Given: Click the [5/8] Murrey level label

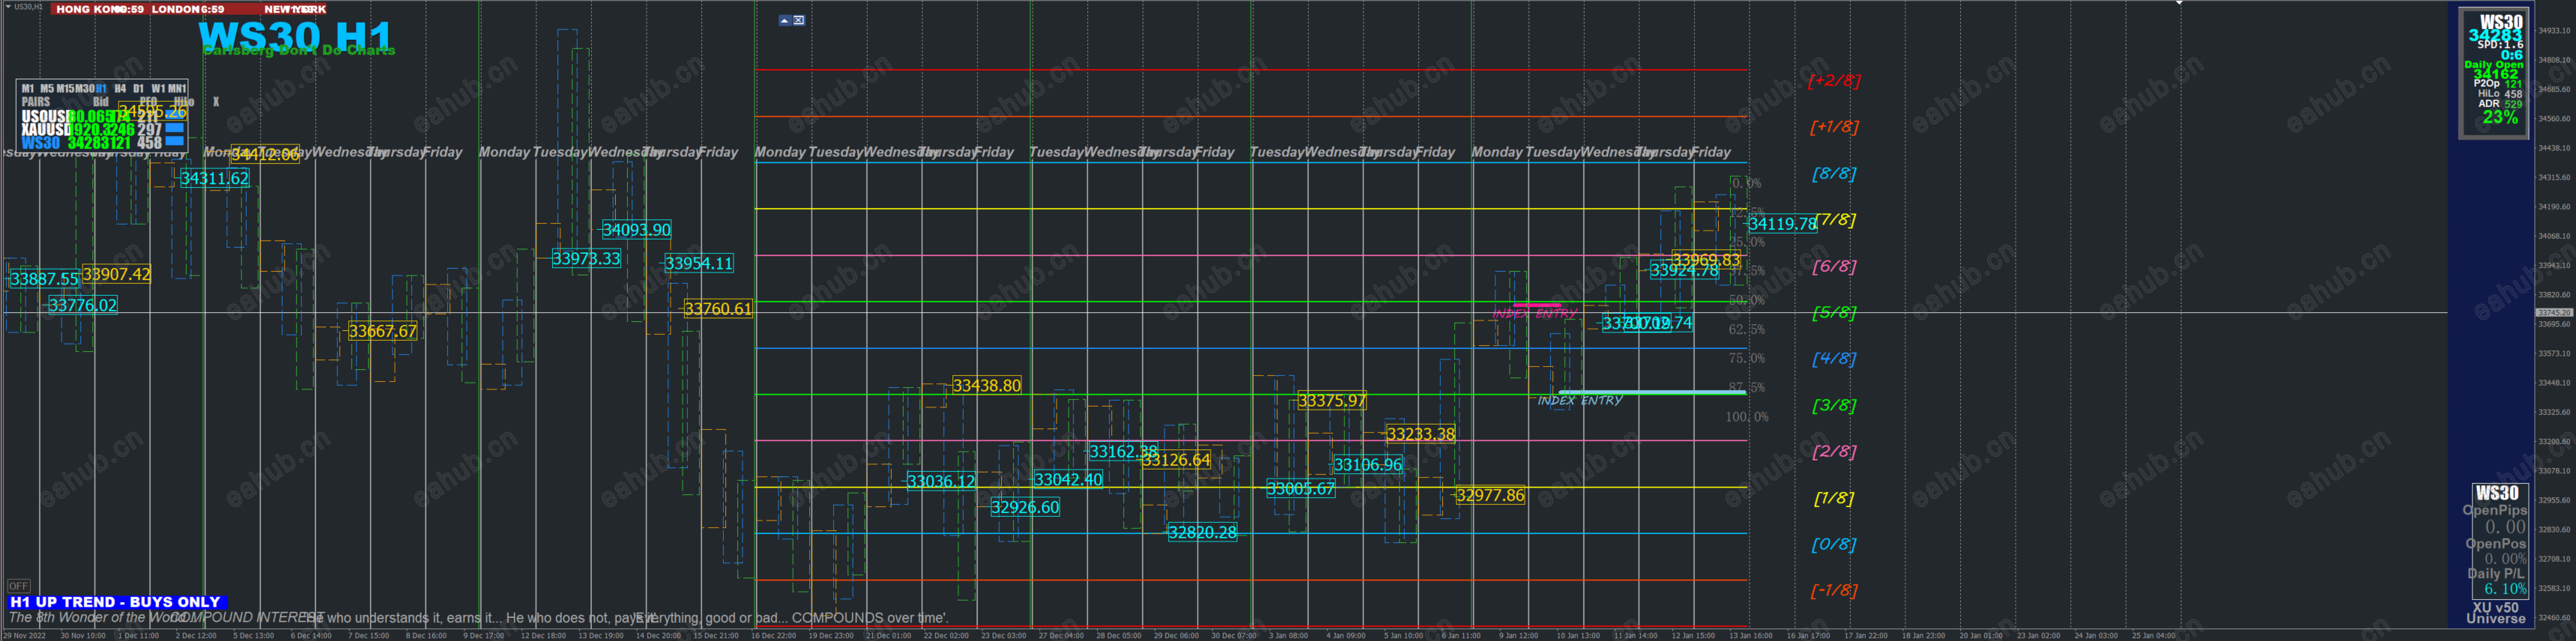Looking at the screenshot, I should pyautogui.click(x=1834, y=313).
